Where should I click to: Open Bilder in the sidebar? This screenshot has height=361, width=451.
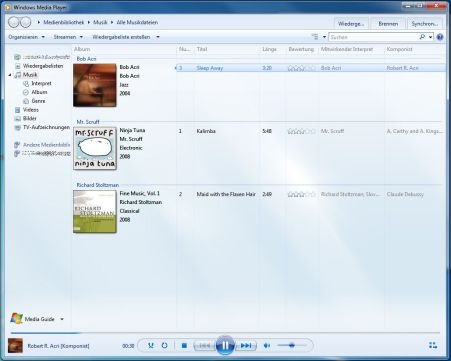[30, 118]
